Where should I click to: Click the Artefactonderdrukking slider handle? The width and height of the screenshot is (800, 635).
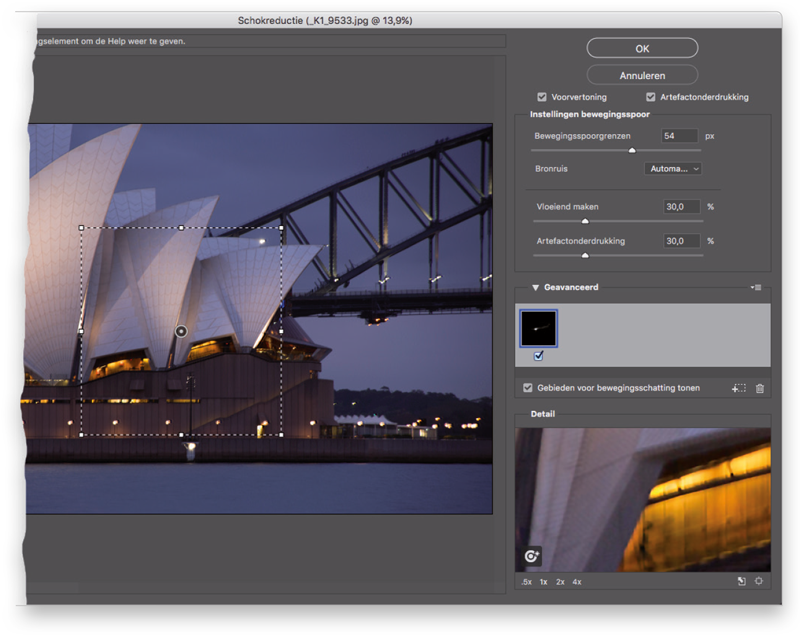point(585,256)
